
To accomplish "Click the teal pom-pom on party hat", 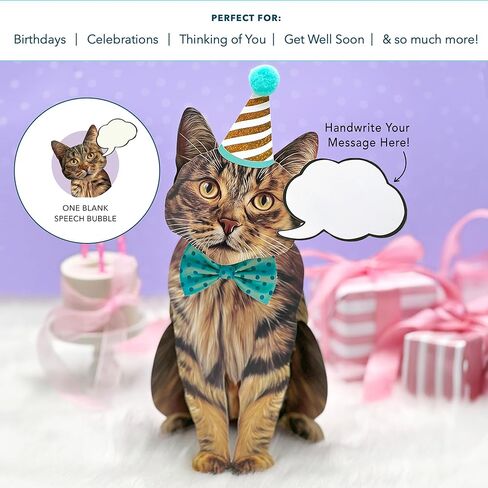I will coord(264,79).
